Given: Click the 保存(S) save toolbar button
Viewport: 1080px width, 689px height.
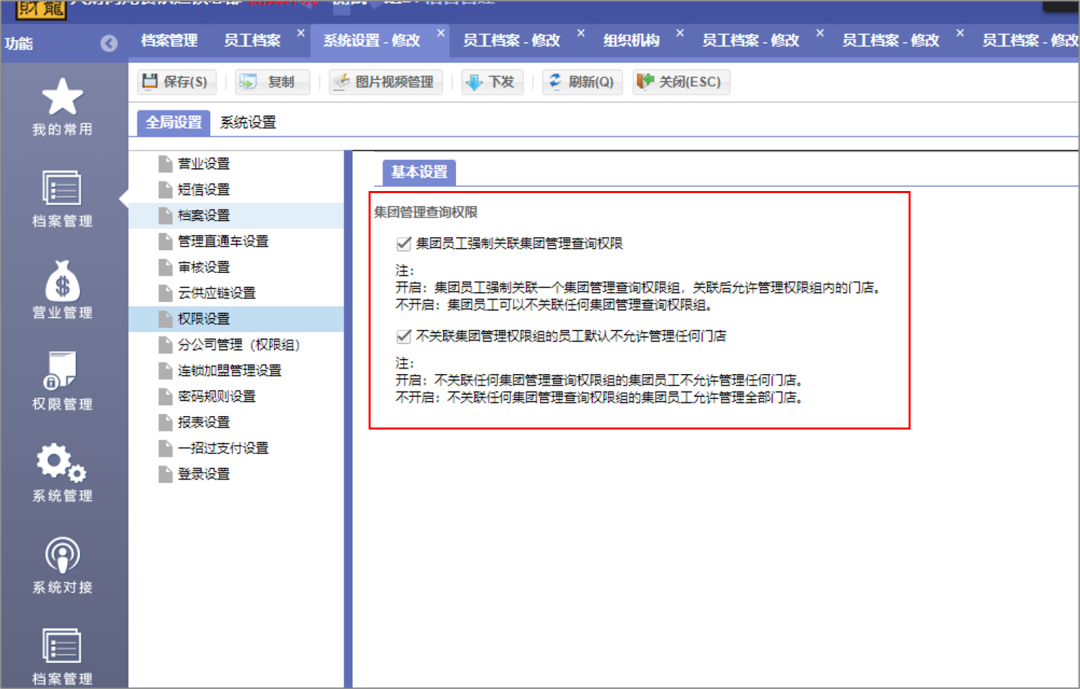Looking at the screenshot, I should [x=176, y=82].
